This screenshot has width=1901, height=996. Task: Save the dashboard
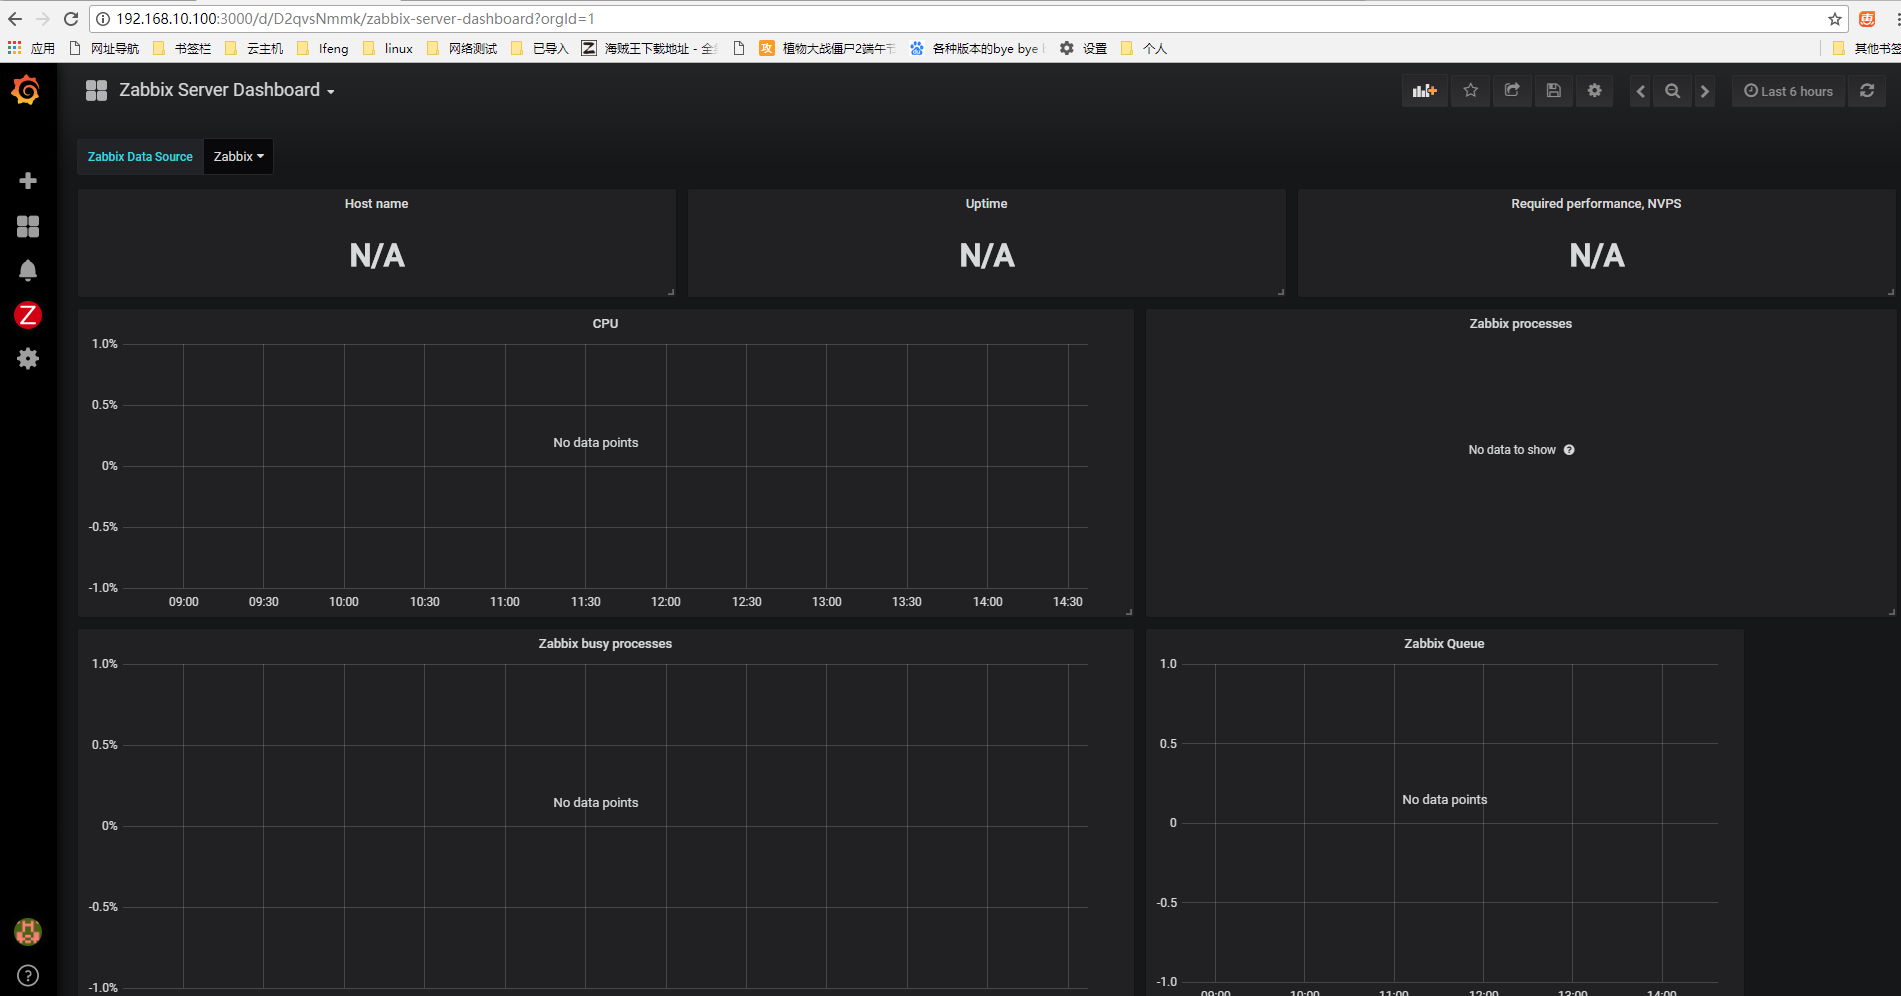[x=1553, y=91]
